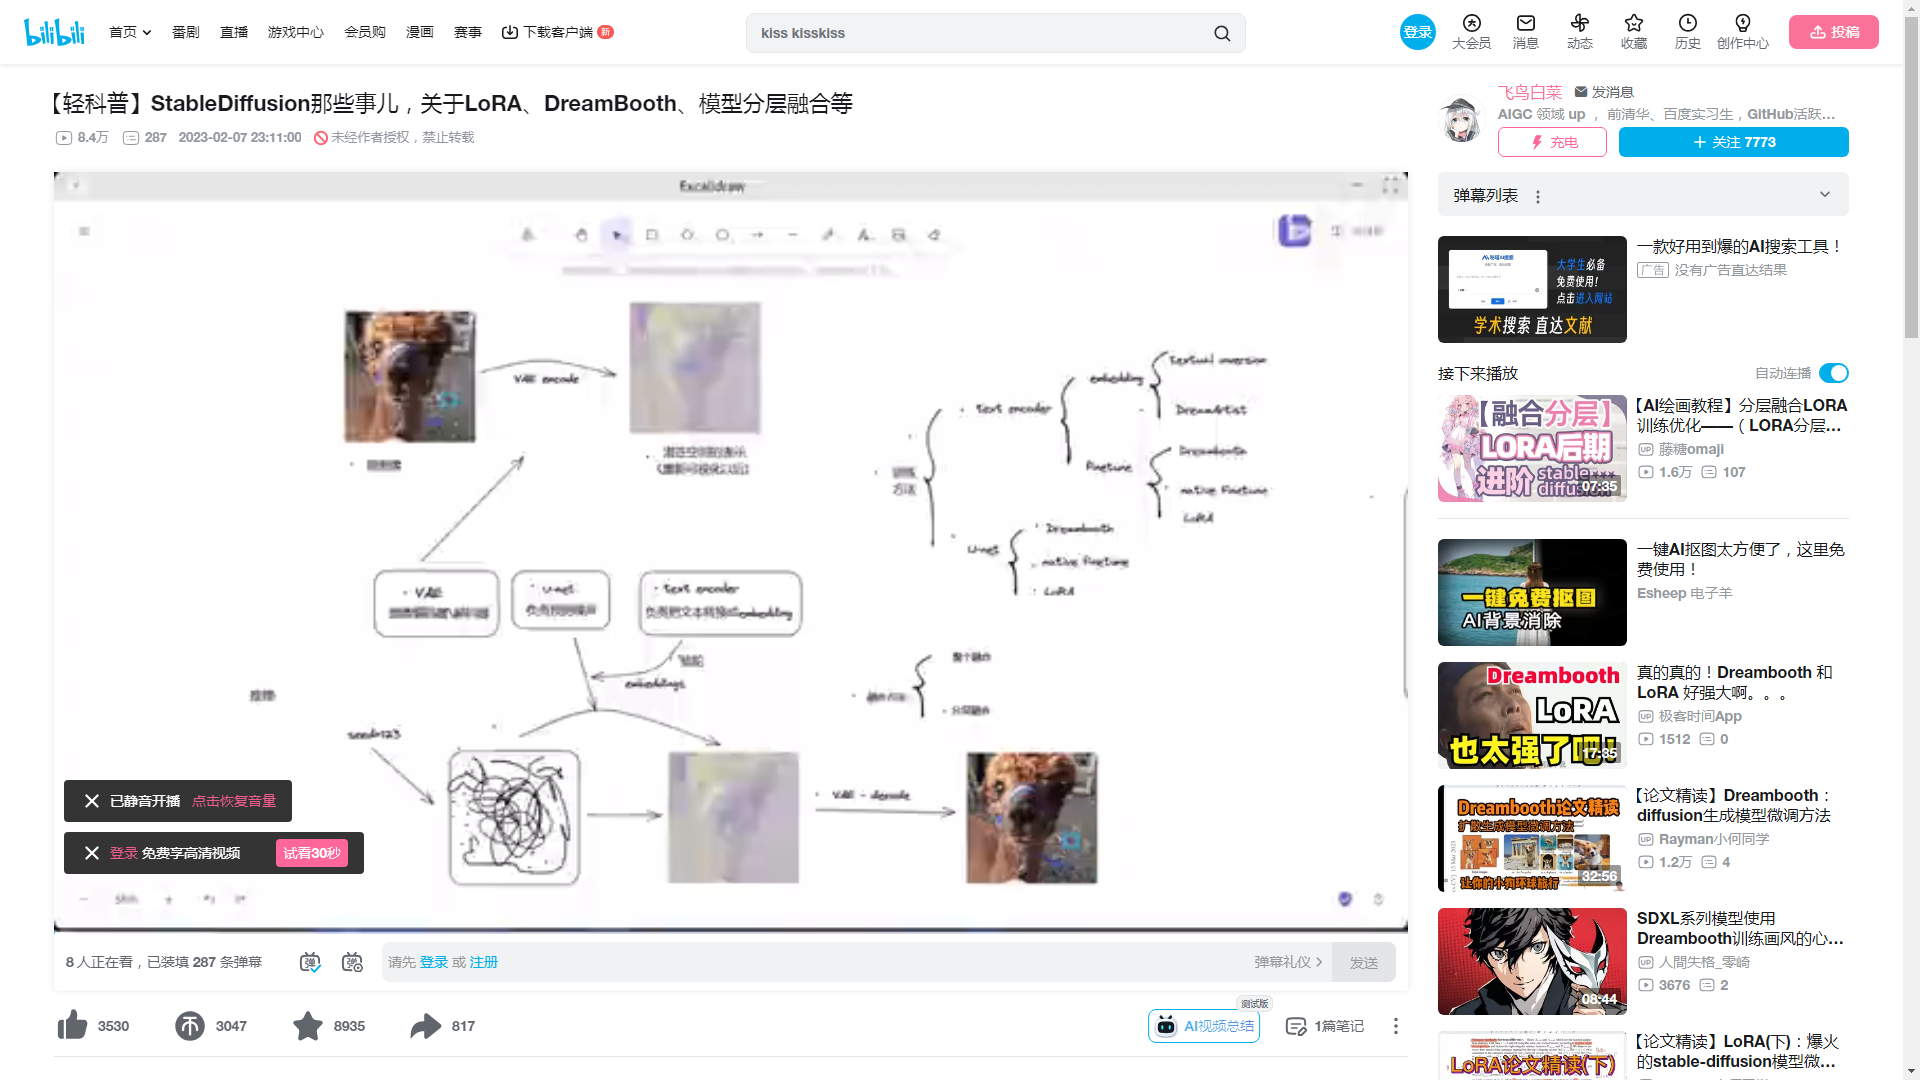Toggle the danmaku display switch icon
The image size is (1920, 1080).
pos(311,962)
